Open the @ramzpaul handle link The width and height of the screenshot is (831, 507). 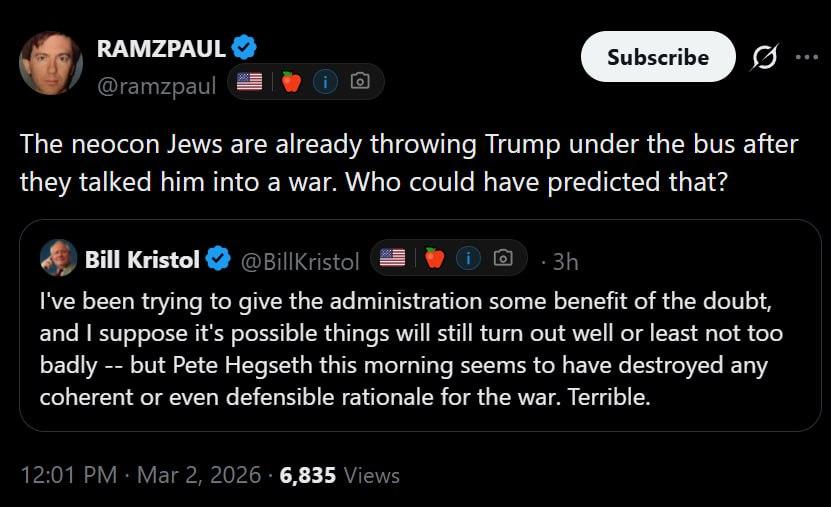(x=156, y=86)
